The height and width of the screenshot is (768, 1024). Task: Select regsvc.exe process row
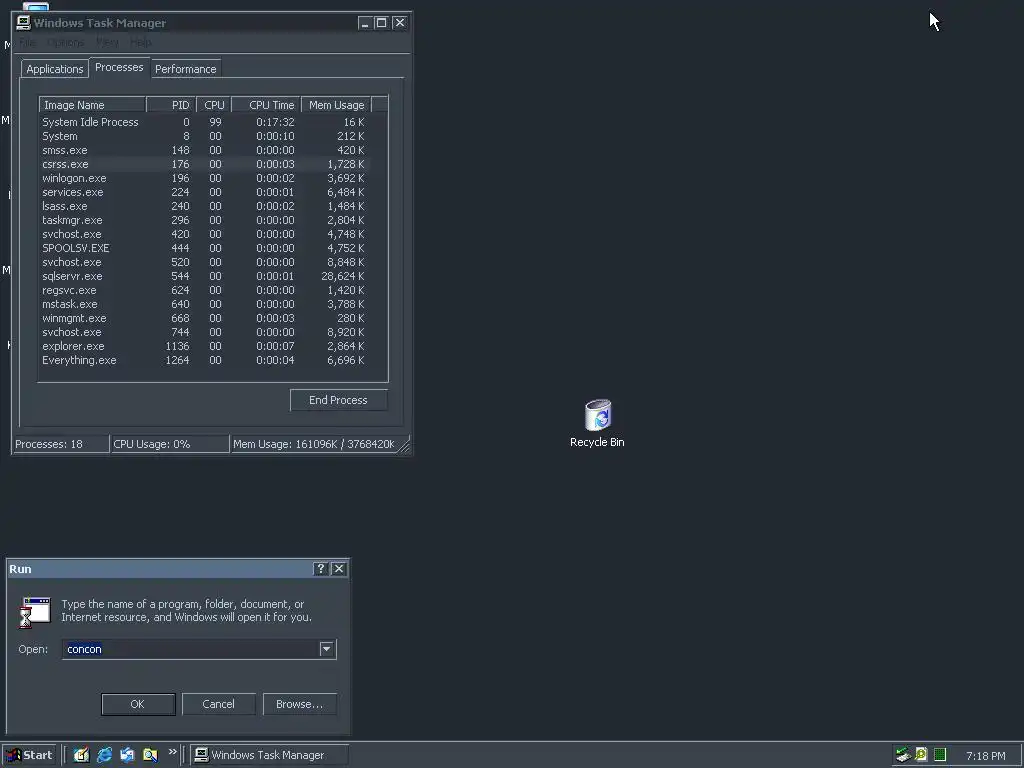pyautogui.click(x=204, y=290)
